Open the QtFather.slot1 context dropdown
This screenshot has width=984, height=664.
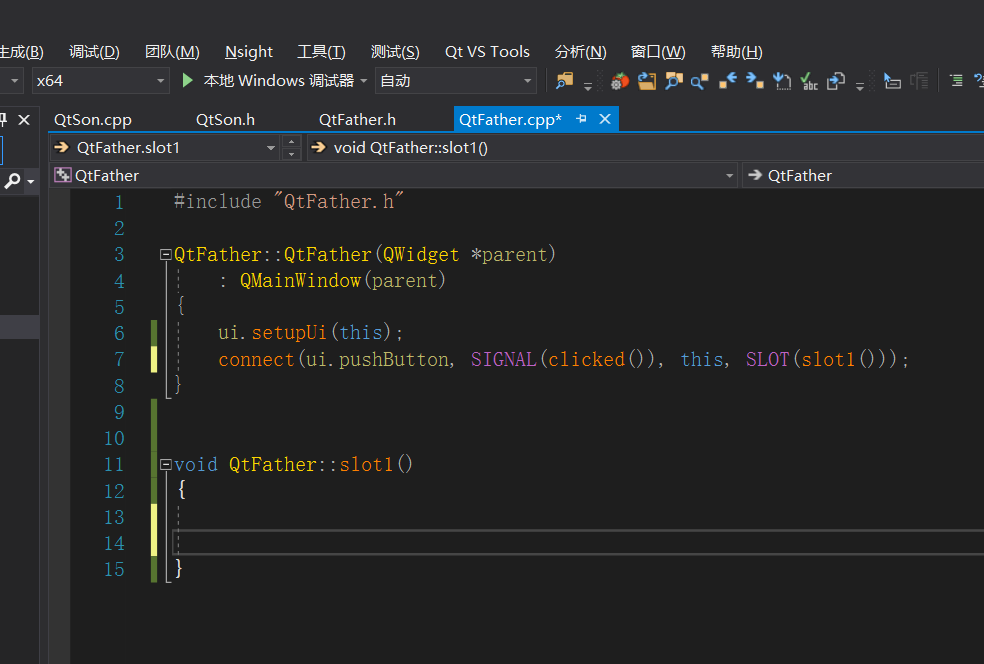270,148
